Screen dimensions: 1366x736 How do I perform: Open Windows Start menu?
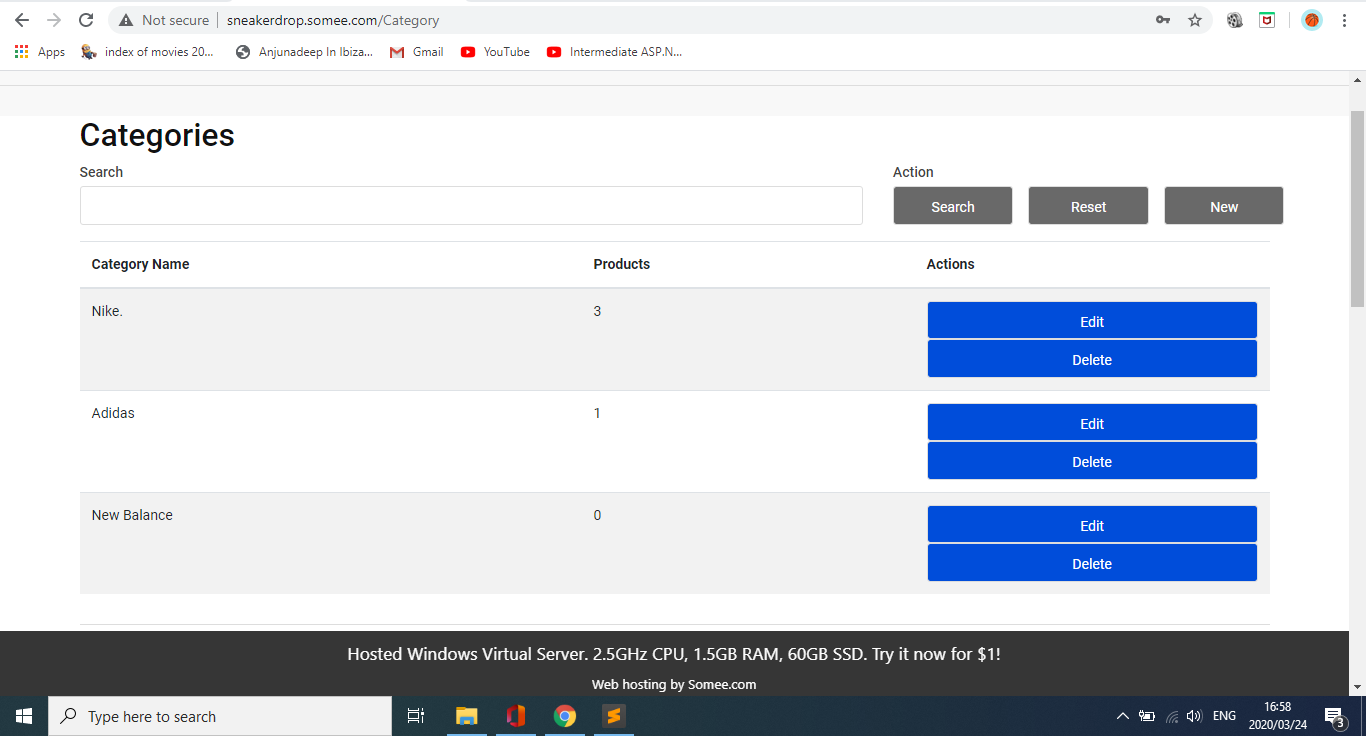coord(24,716)
